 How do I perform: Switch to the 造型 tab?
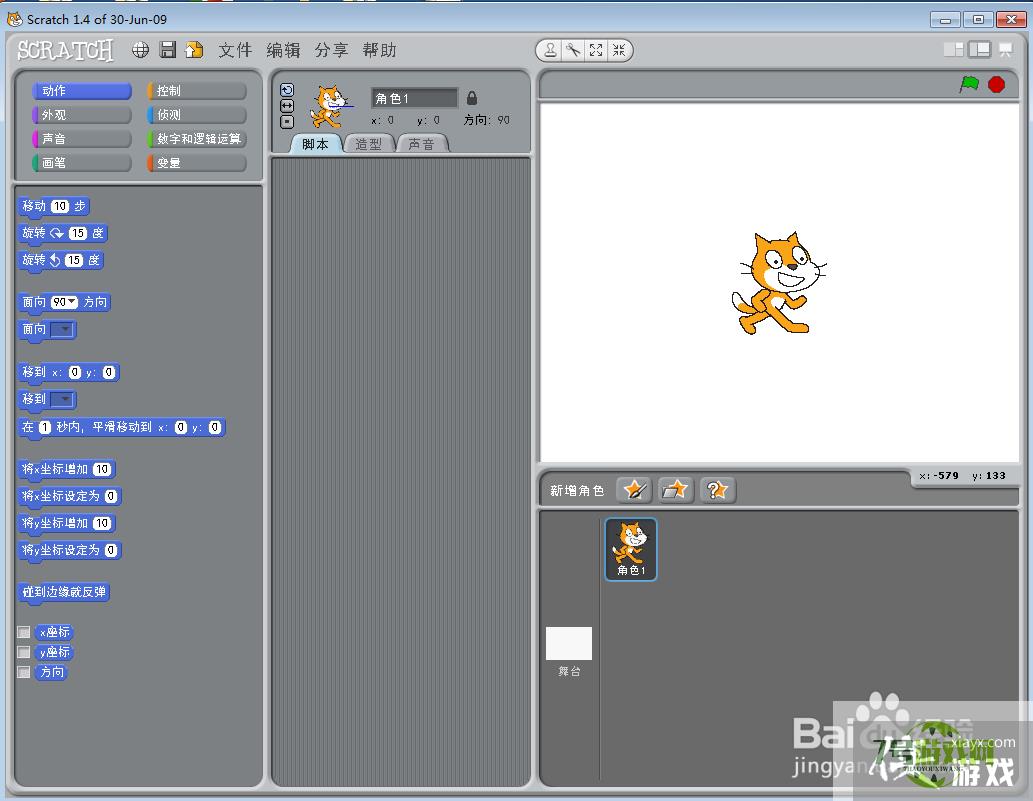click(369, 144)
